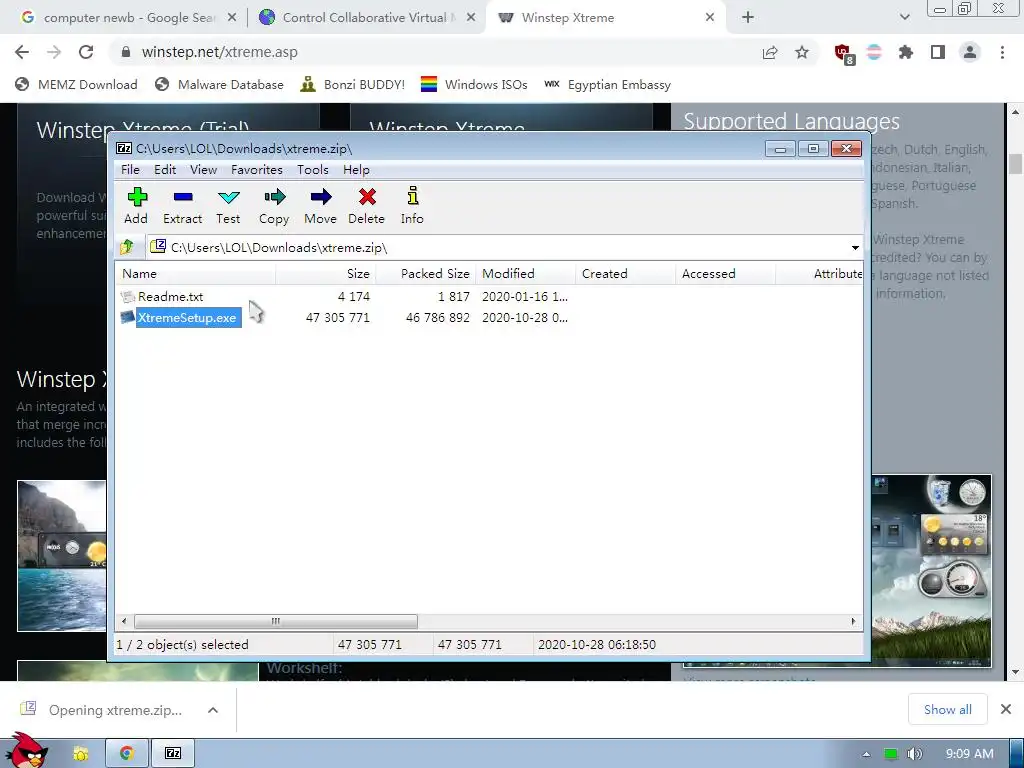Open the Extensions puzzle icon

906,52
